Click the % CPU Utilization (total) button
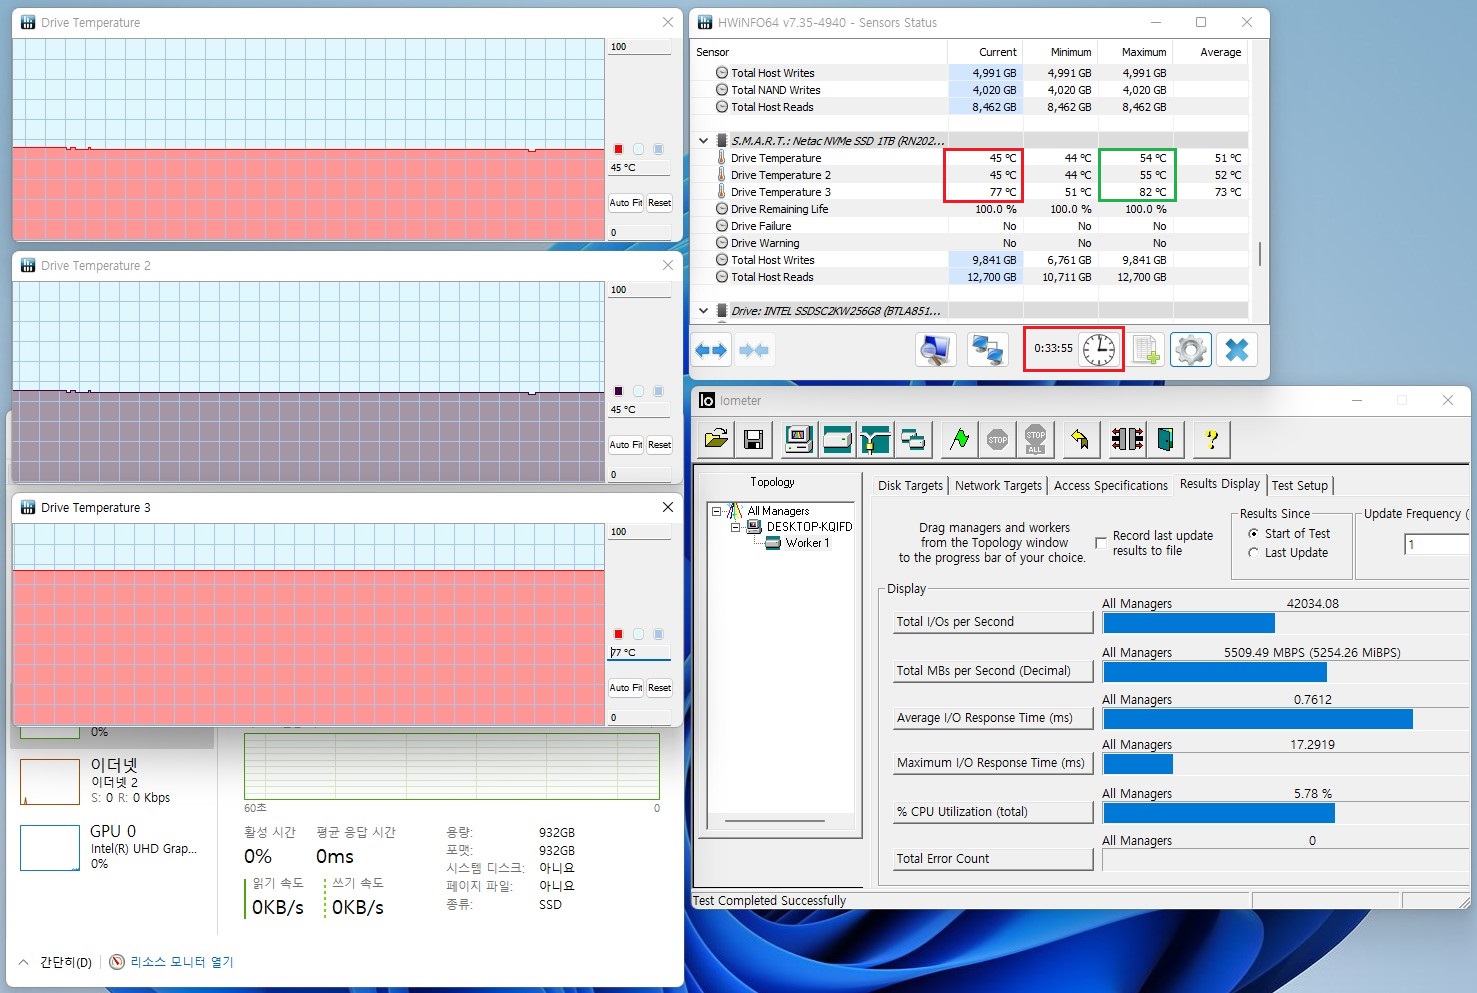 (993, 812)
